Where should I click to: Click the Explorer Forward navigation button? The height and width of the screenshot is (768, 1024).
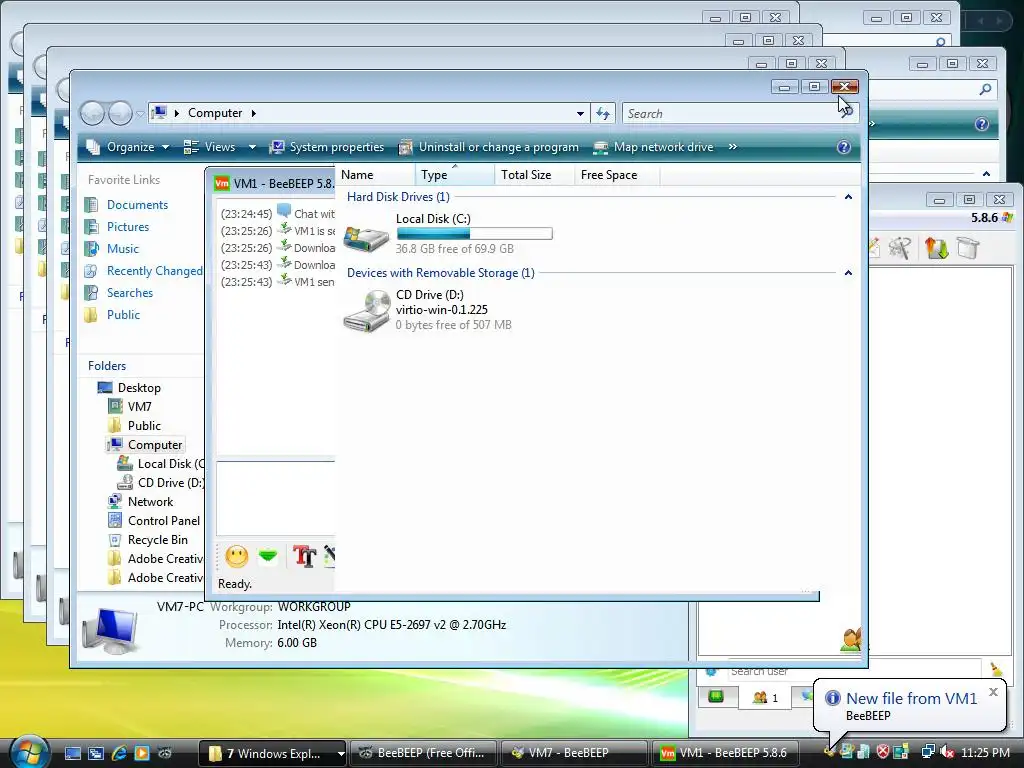[x=120, y=114]
